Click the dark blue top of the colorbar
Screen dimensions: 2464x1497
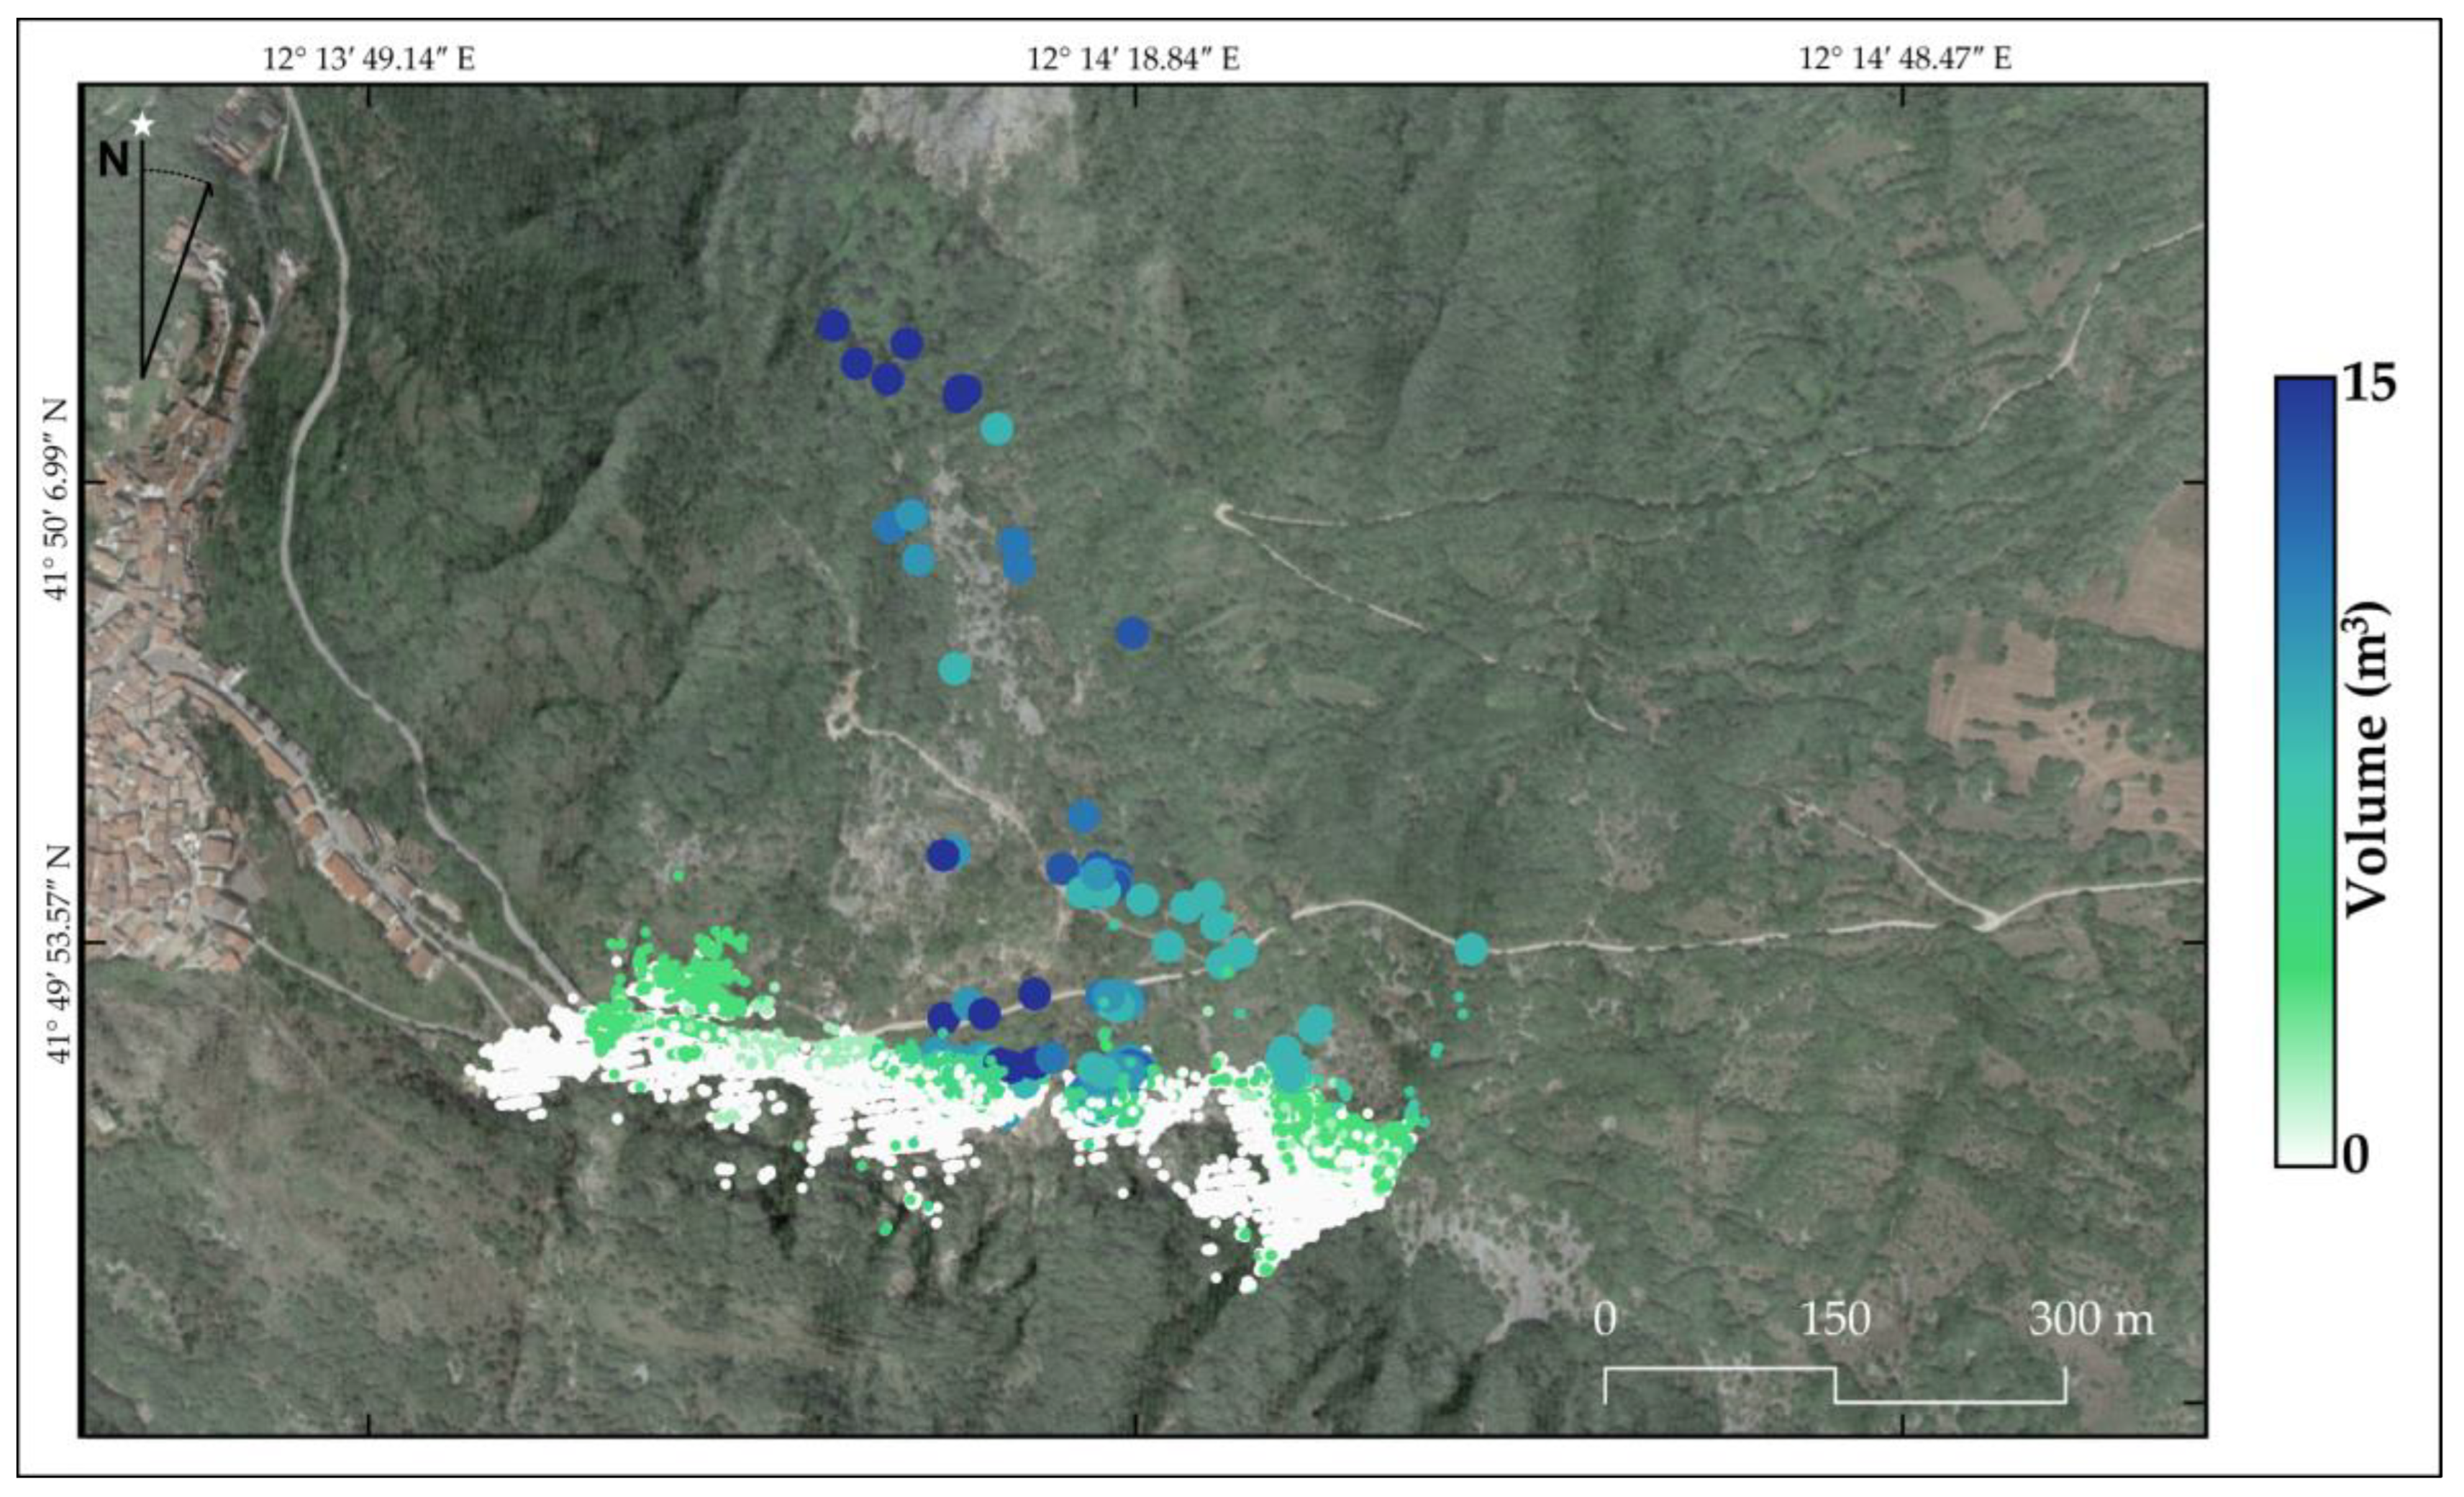tap(2305, 400)
